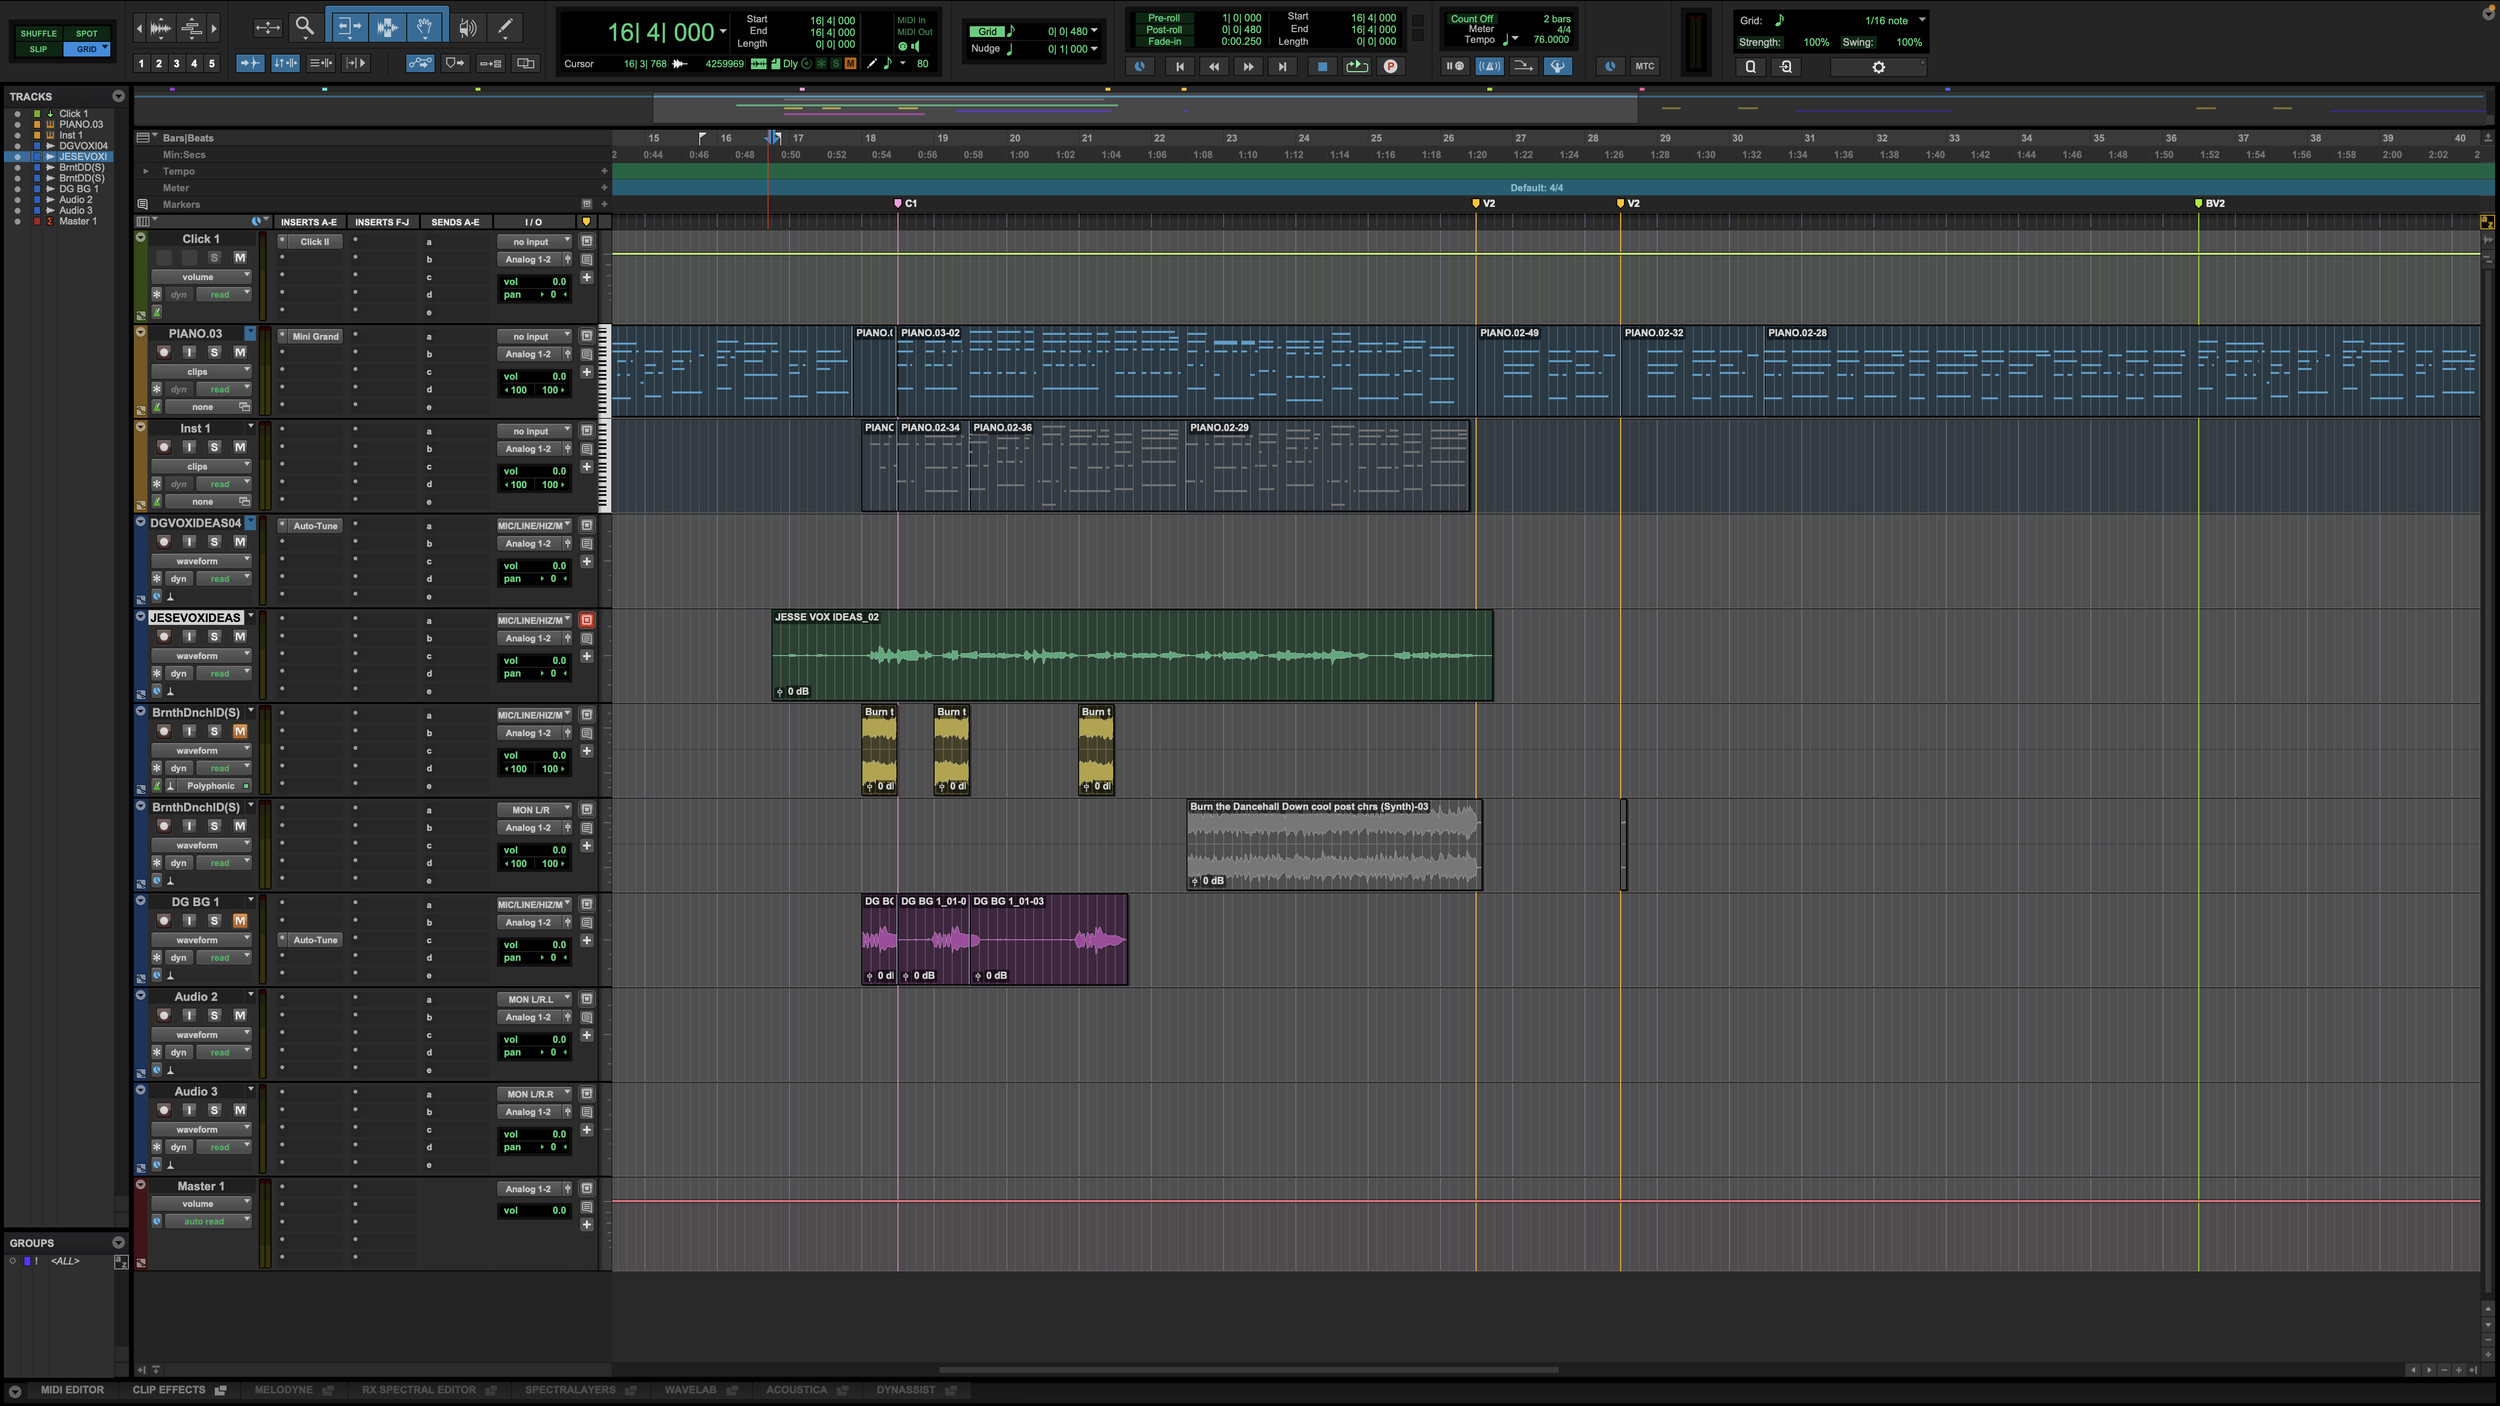Select the Pencil tool
2500x1406 pixels.
[505, 27]
